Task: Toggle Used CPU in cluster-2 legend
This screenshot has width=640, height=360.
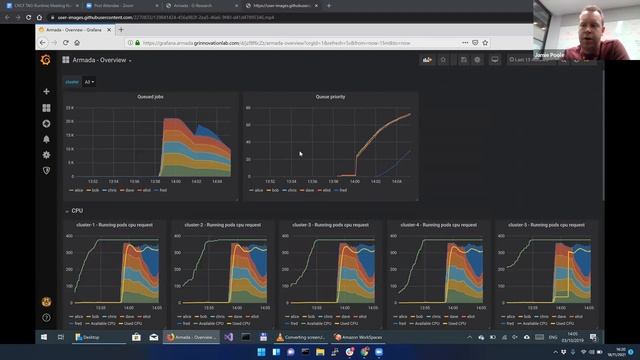Action: (x=238, y=324)
